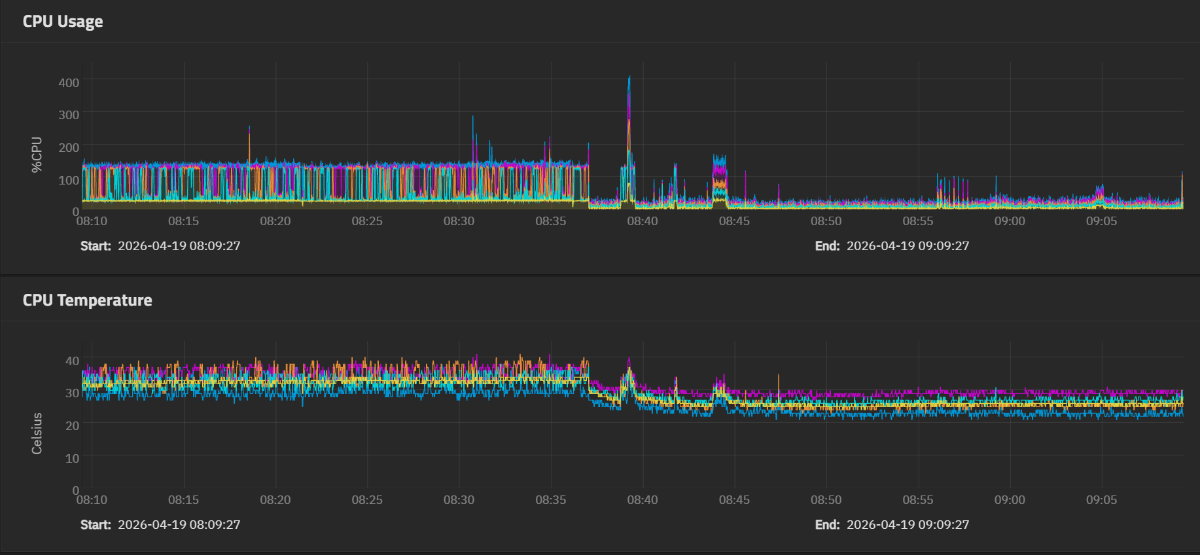Click the 10 value on Celsius axis
This screenshot has width=1200, height=555.
click(72, 458)
